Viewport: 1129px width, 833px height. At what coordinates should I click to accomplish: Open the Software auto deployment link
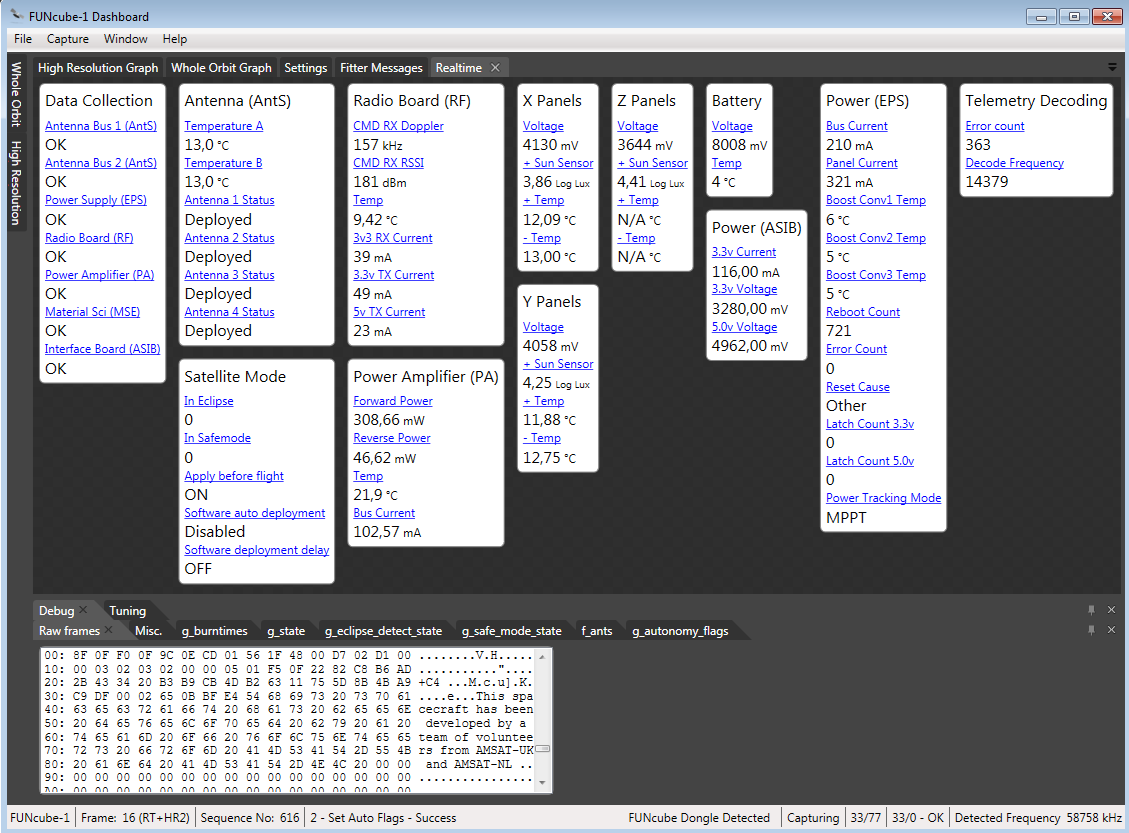[255, 513]
